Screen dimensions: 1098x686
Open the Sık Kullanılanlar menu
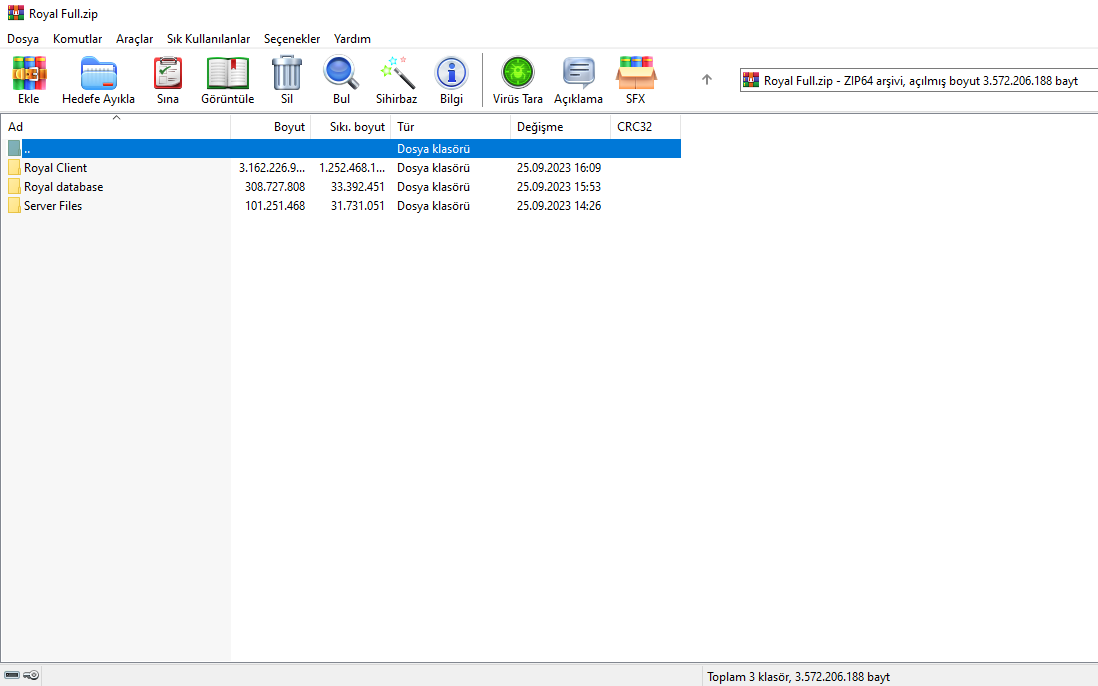point(209,38)
